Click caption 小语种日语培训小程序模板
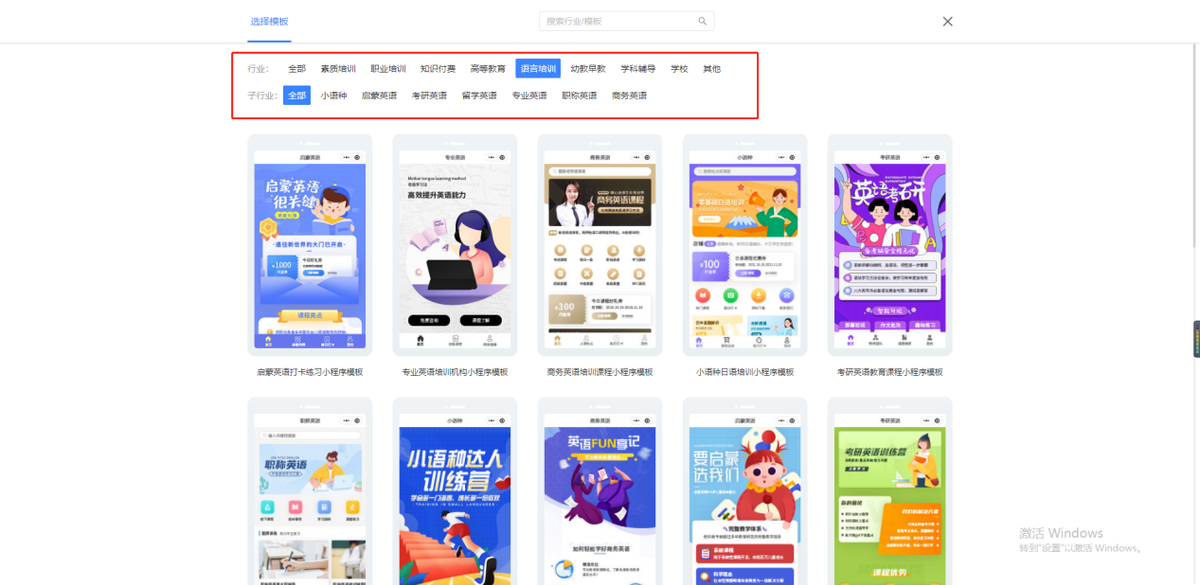 point(745,372)
